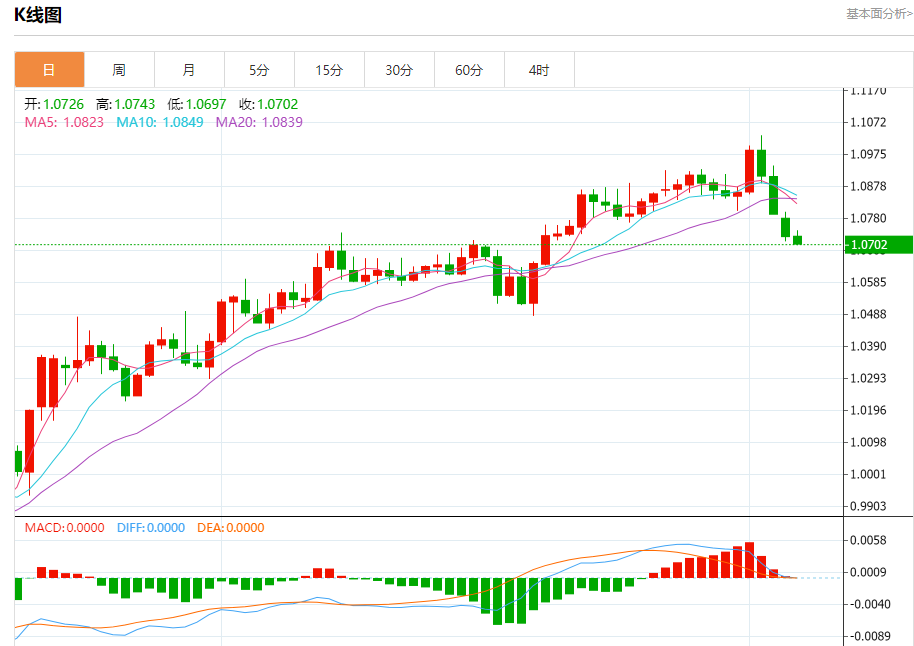Click the low price 1.0697
The height and width of the screenshot is (646, 914).
206,104
